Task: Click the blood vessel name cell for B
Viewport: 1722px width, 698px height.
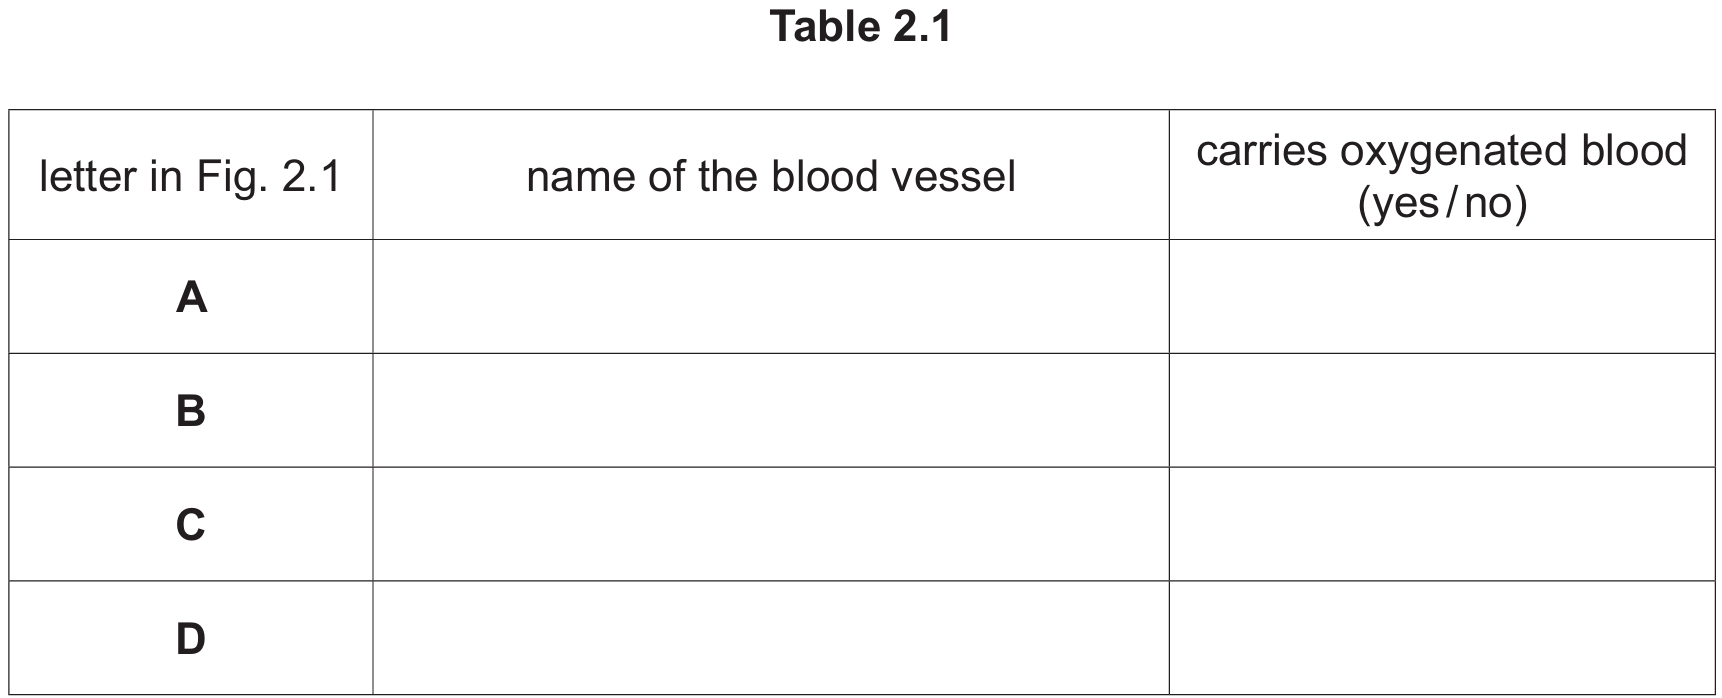Action: [x=770, y=411]
